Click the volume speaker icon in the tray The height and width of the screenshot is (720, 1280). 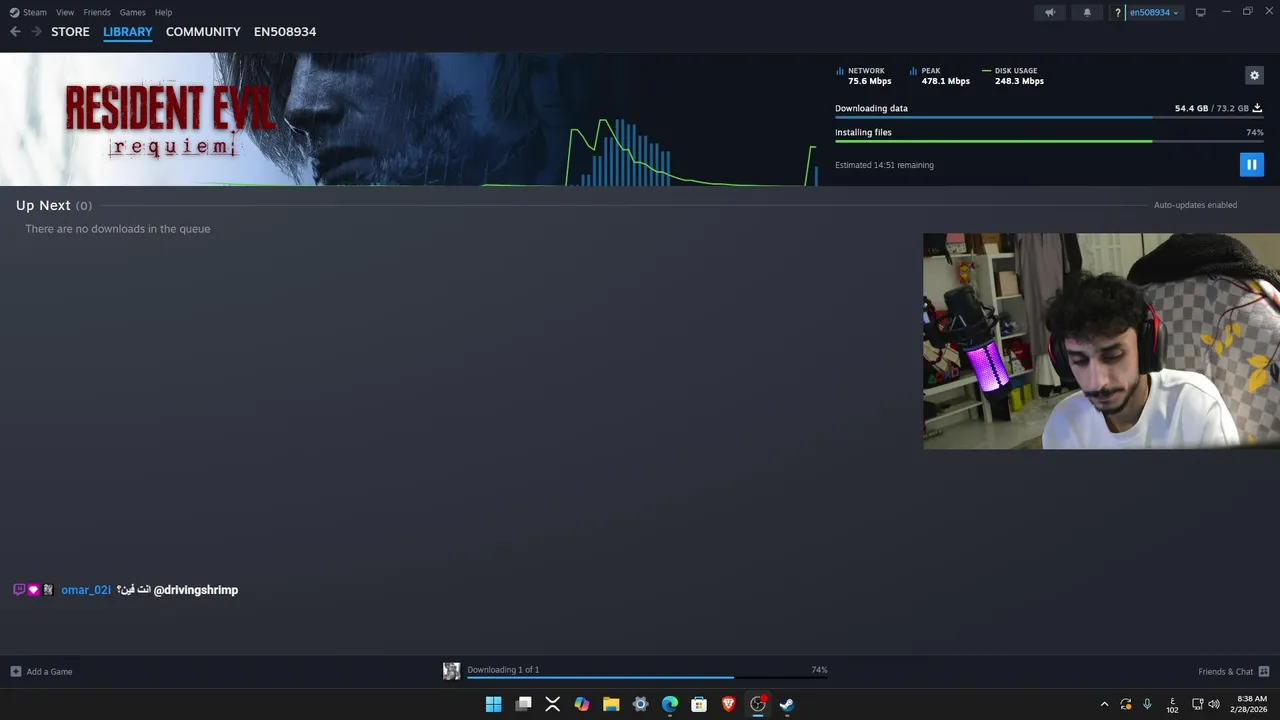pyautogui.click(x=1214, y=704)
